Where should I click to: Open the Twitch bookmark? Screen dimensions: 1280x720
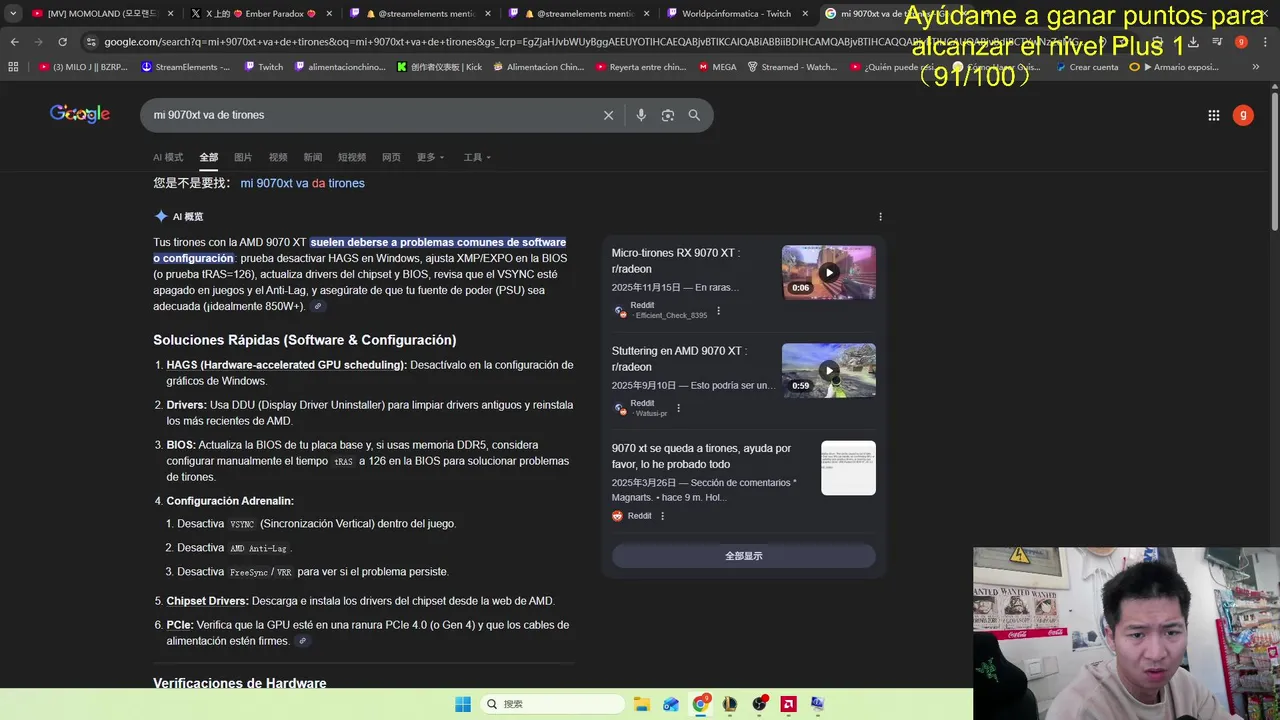click(x=263, y=67)
